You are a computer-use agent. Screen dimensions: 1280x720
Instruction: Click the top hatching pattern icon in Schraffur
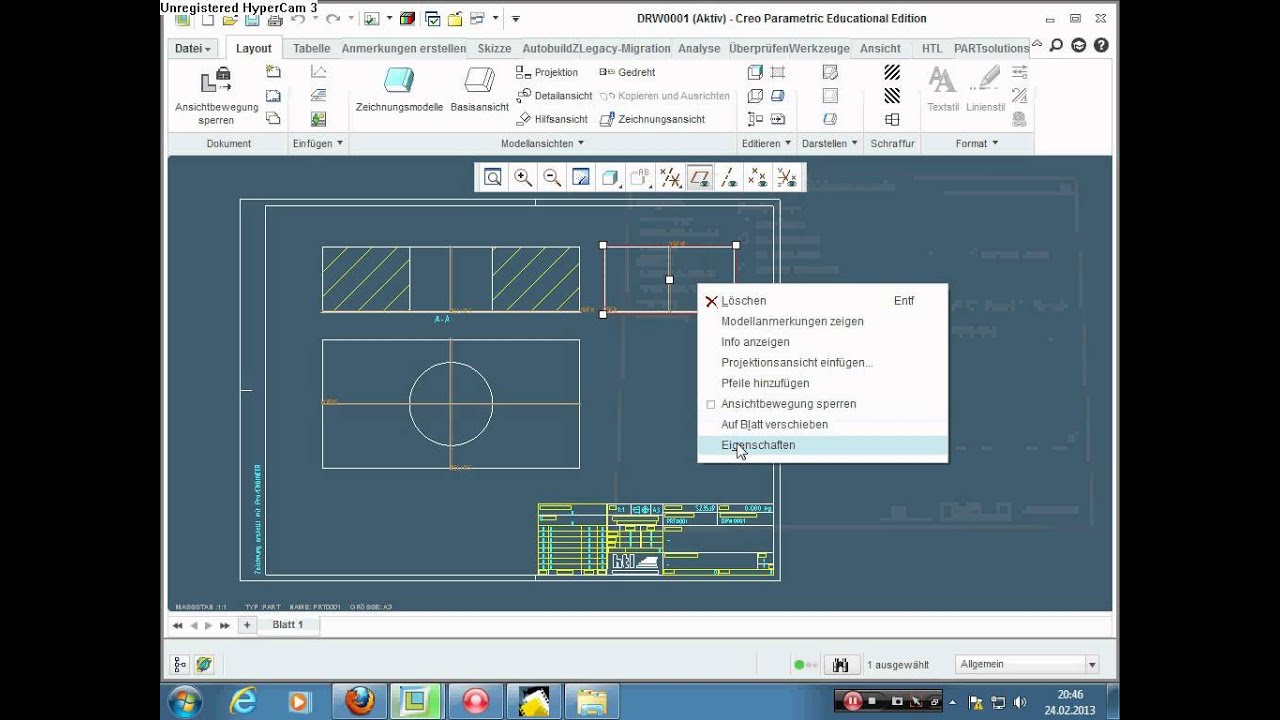click(x=892, y=72)
